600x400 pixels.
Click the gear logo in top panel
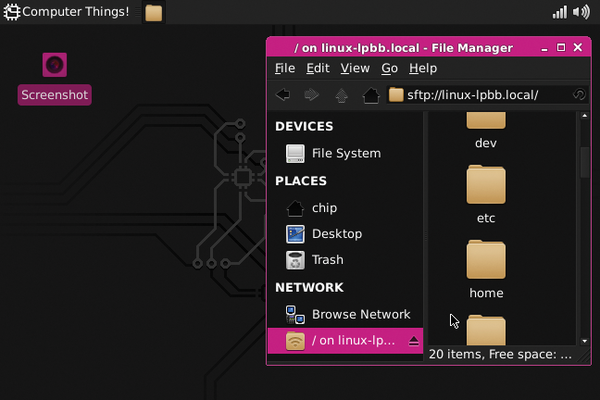11,12
